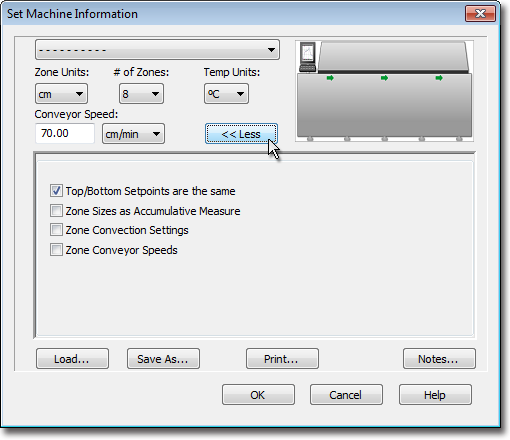
Task: Collapse options with the << Less button
Action: click(x=241, y=134)
